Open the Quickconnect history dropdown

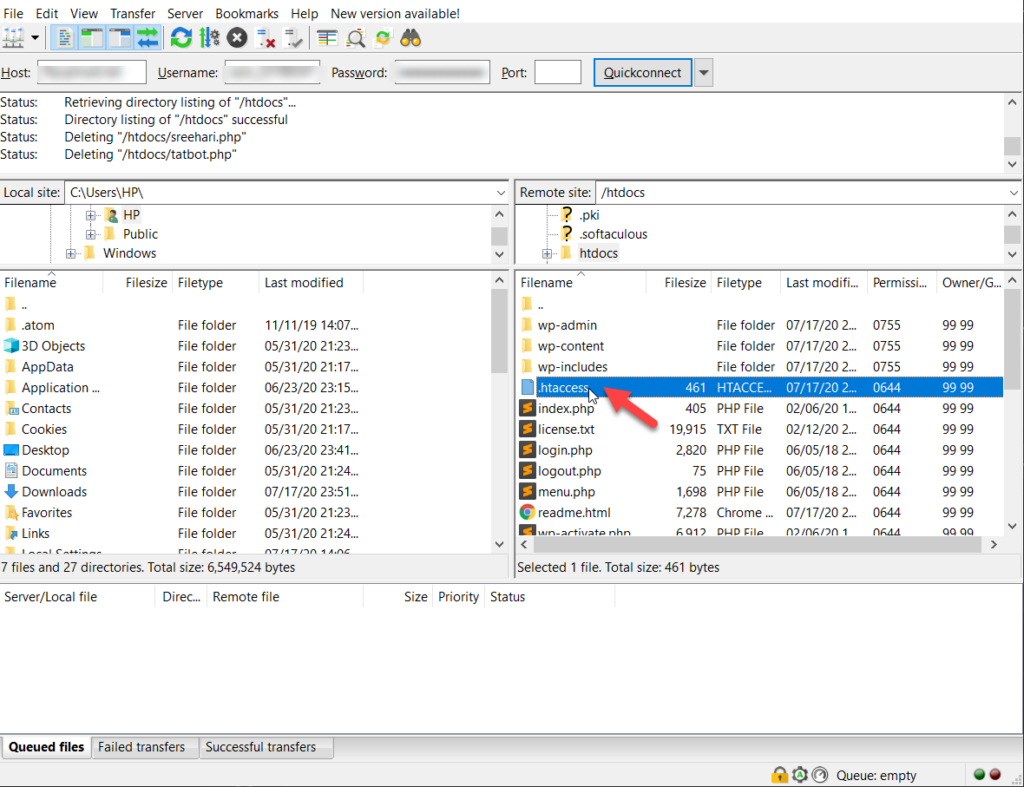pos(703,72)
